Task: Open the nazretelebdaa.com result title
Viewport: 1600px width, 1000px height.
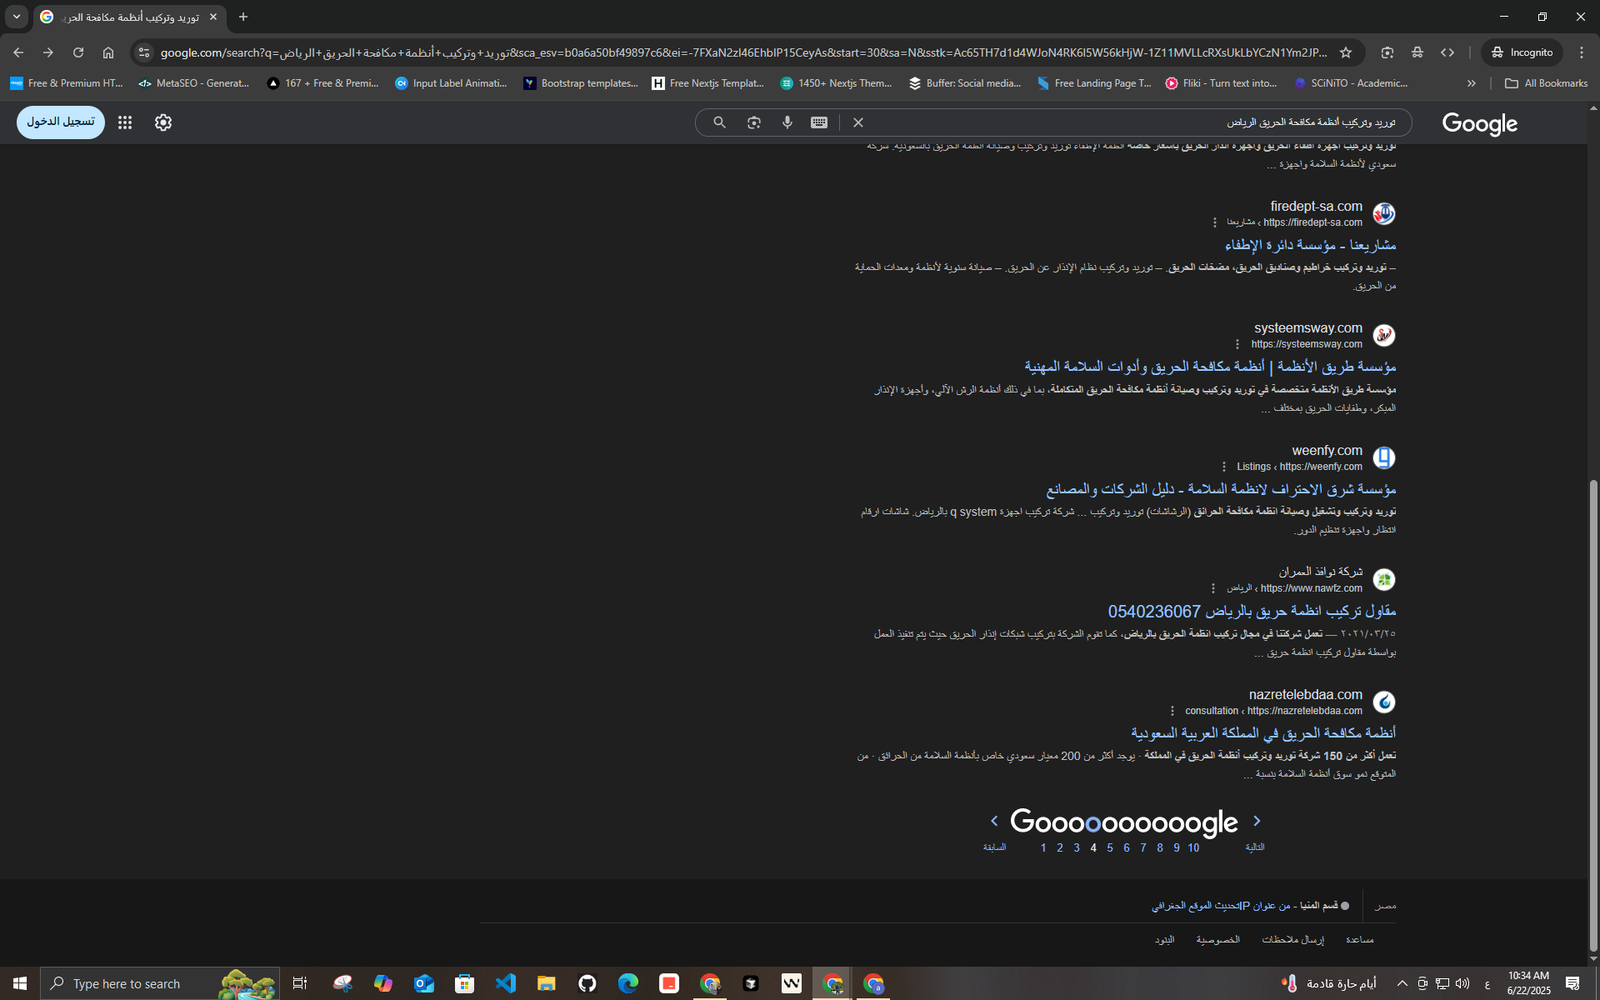Action: [x=1263, y=733]
